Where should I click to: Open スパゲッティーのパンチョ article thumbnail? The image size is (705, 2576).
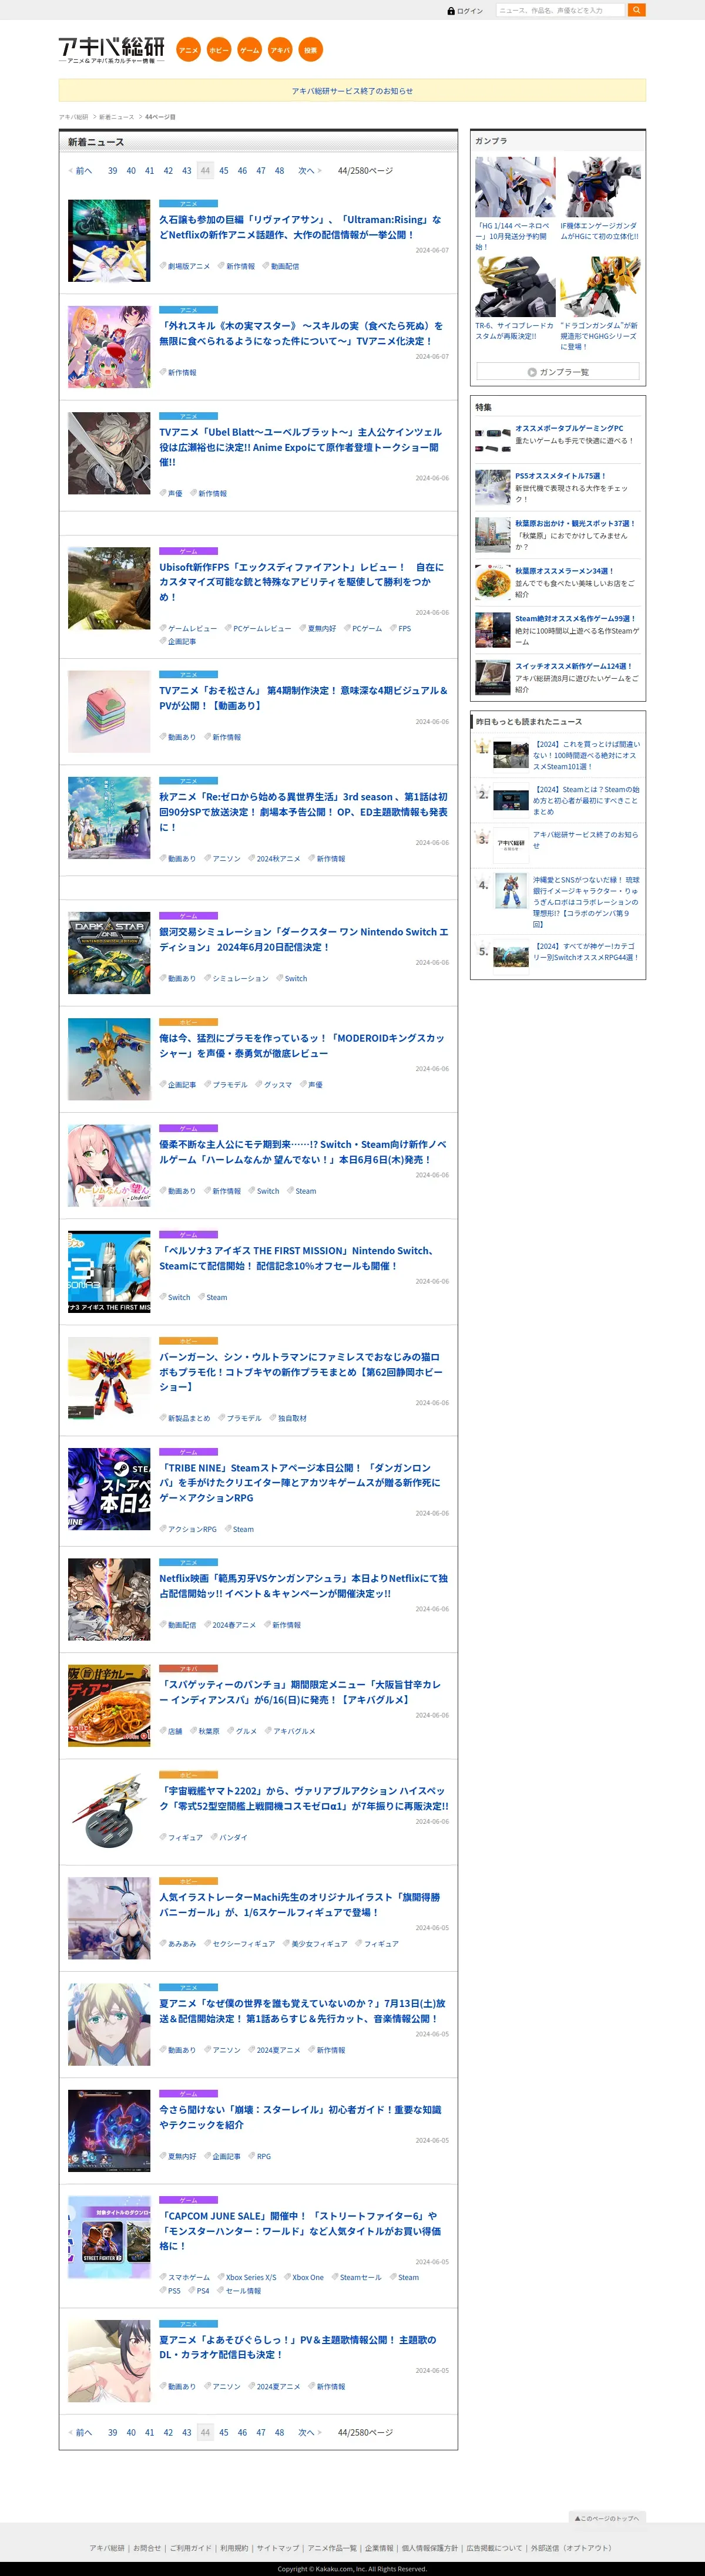(109, 1706)
